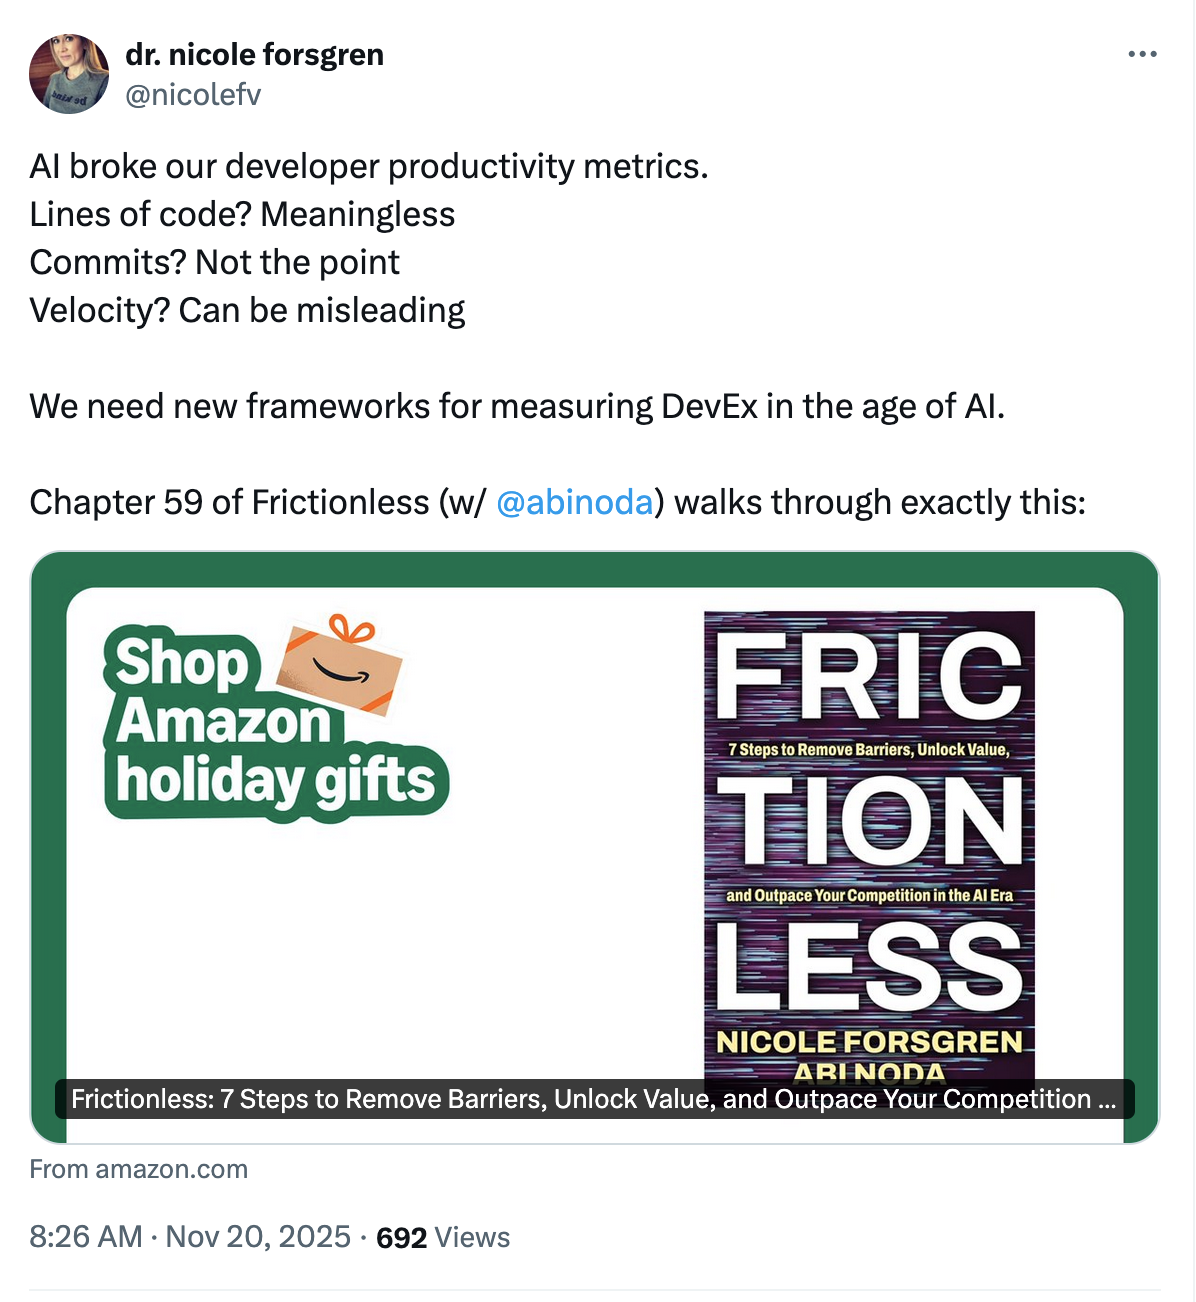Viewport: 1196px width, 1302px height.
Task: Click the "Velocity? Can be misleading" line
Action: (x=247, y=310)
